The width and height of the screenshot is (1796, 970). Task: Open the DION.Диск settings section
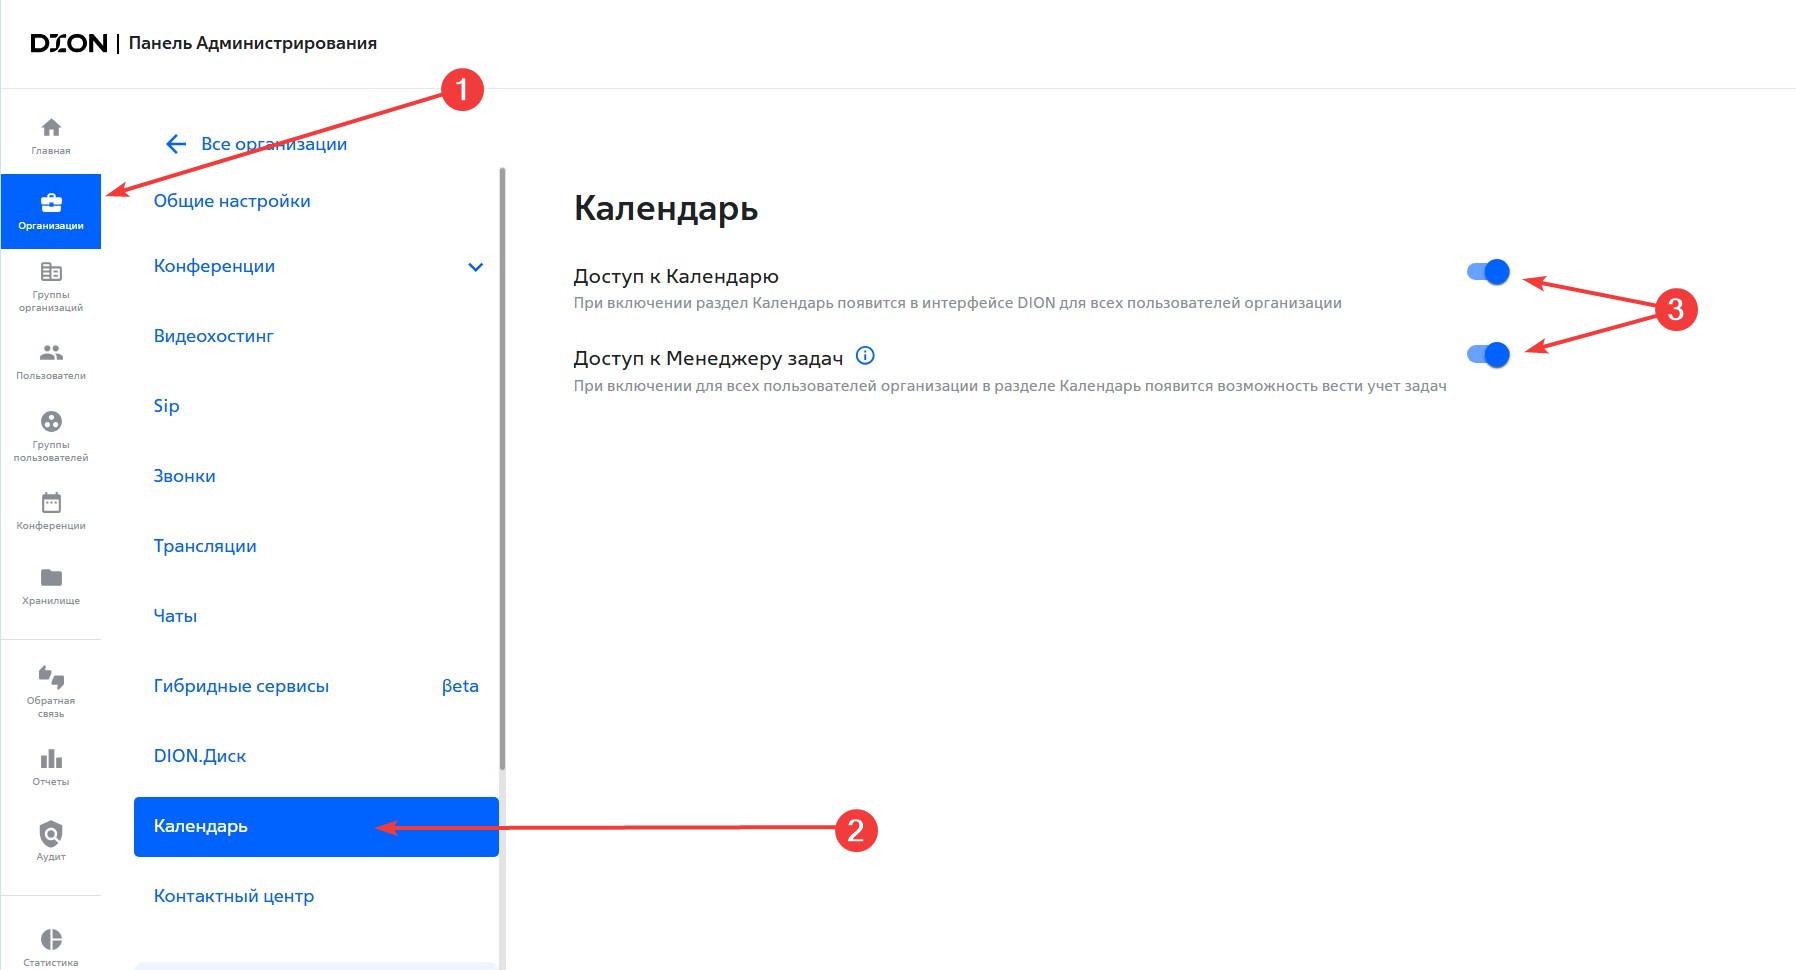(x=200, y=756)
